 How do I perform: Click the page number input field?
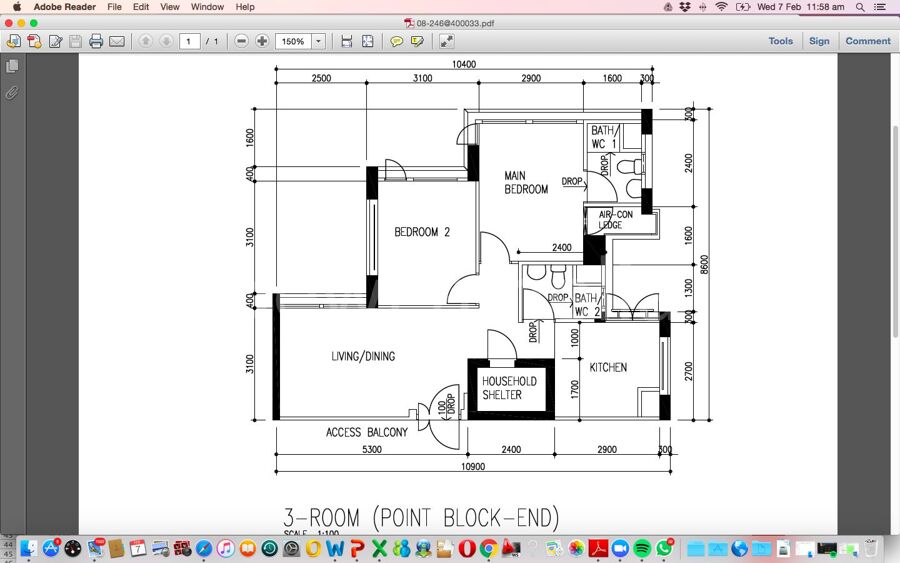click(x=189, y=41)
